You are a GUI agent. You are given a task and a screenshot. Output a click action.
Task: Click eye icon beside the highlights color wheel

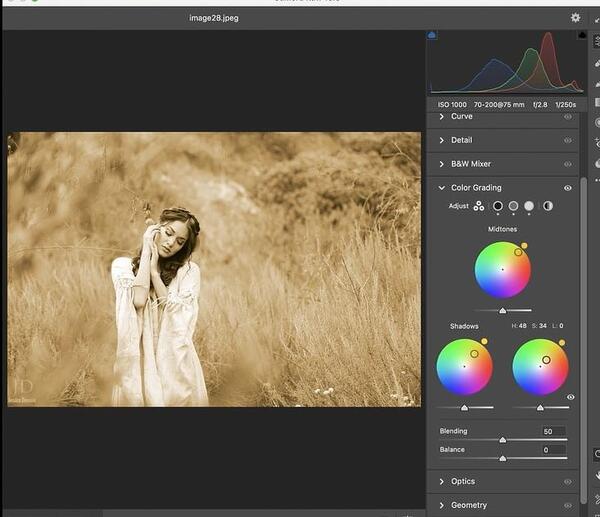pyautogui.click(x=571, y=397)
